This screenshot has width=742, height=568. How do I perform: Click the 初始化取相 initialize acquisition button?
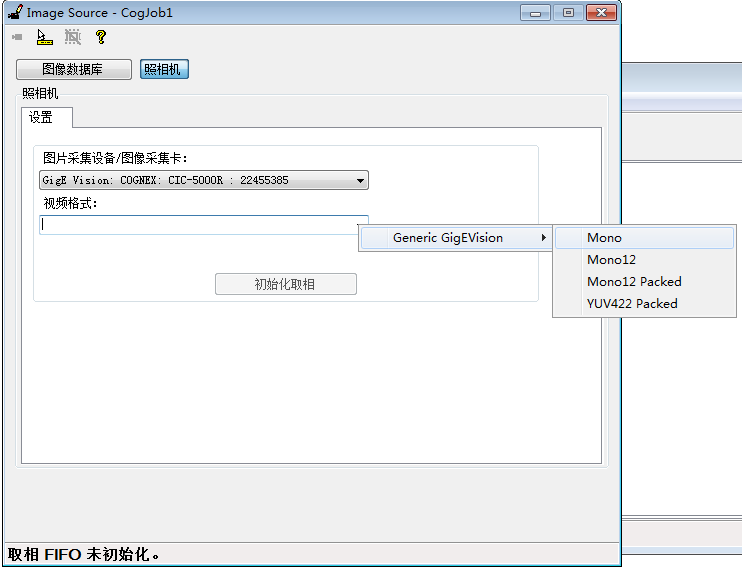(286, 284)
